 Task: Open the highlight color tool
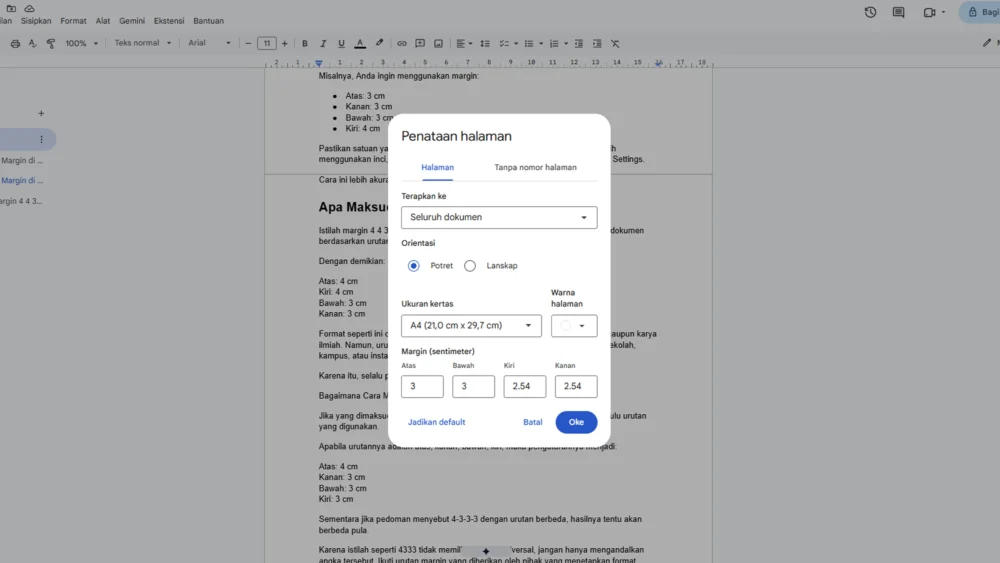coord(379,43)
